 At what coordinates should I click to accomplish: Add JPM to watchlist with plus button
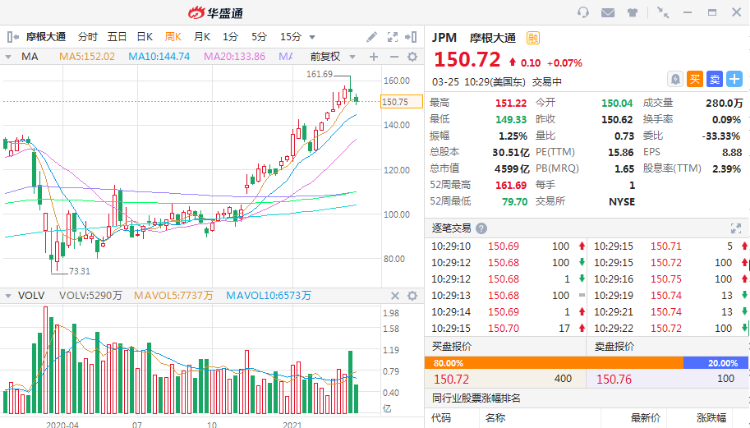[734, 79]
